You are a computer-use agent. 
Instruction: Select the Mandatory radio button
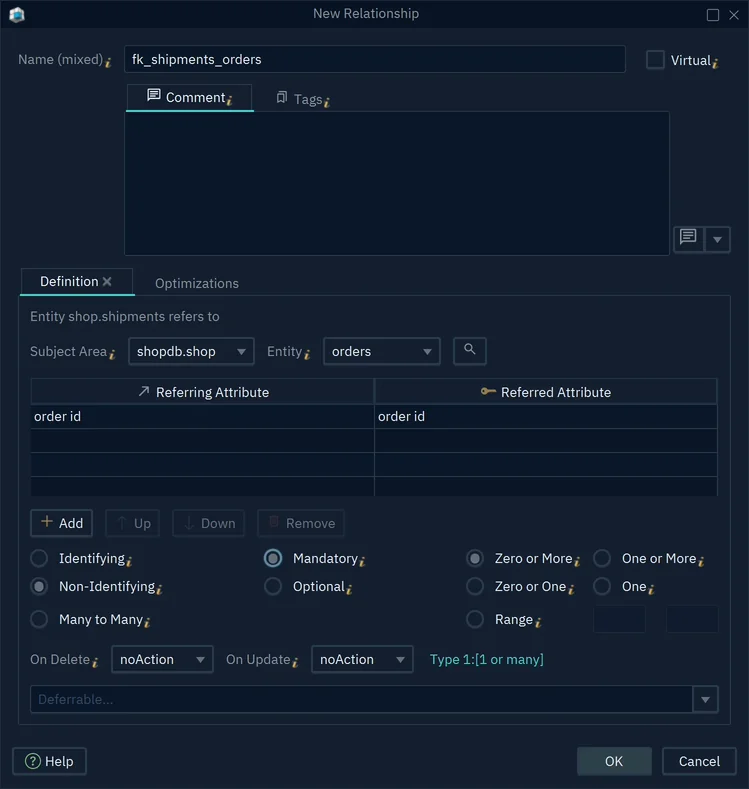pos(273,558)
